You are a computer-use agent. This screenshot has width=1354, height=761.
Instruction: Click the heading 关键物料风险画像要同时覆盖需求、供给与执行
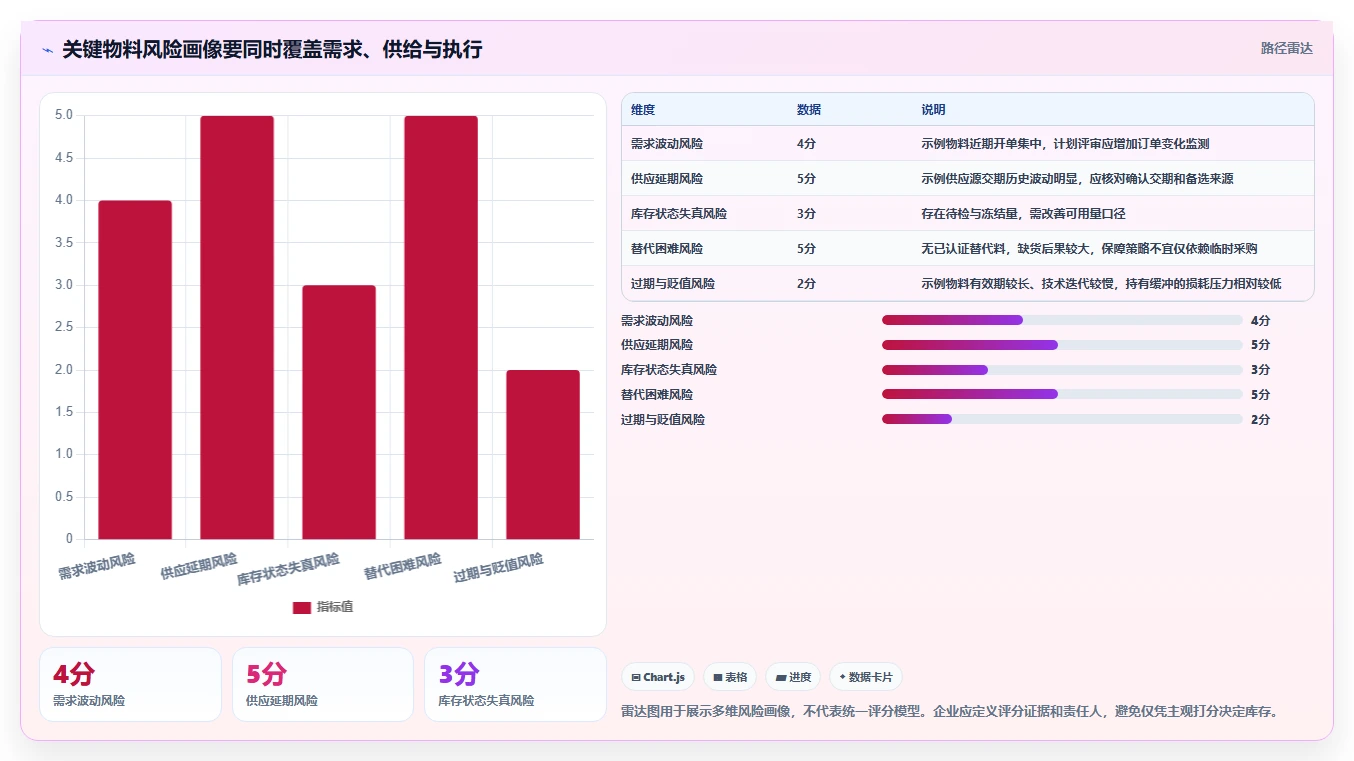(x=272, y=49)
